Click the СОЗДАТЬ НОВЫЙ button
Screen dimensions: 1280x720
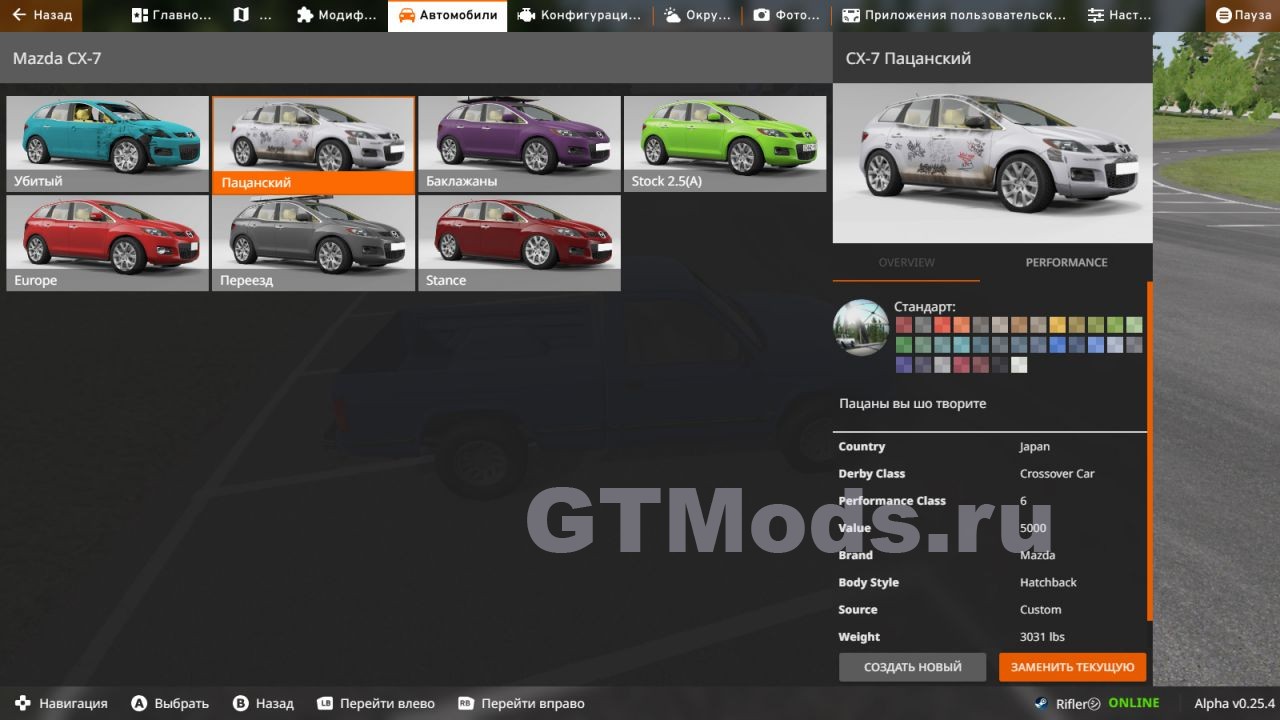(x=912, y=667)
